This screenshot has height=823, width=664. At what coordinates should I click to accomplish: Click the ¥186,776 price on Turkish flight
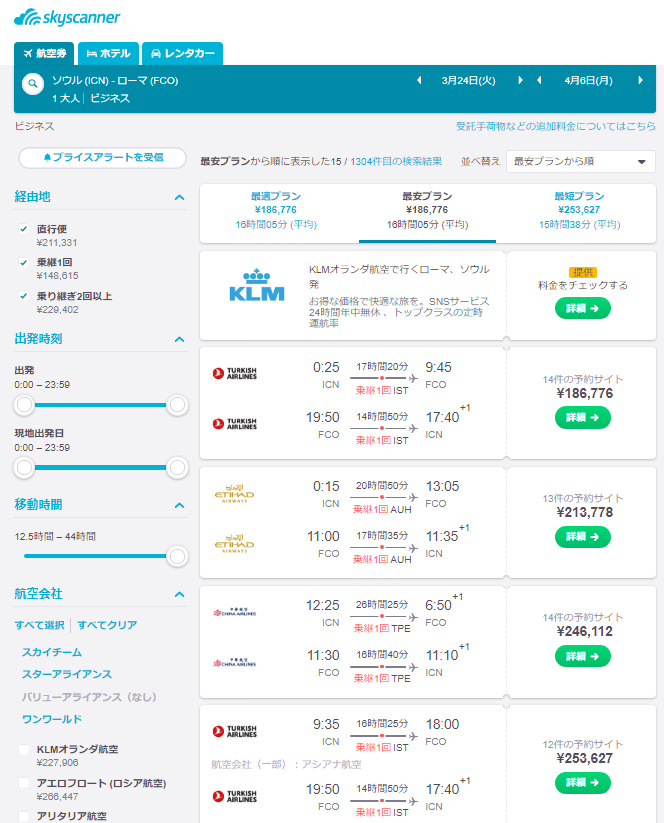(584, 394)
